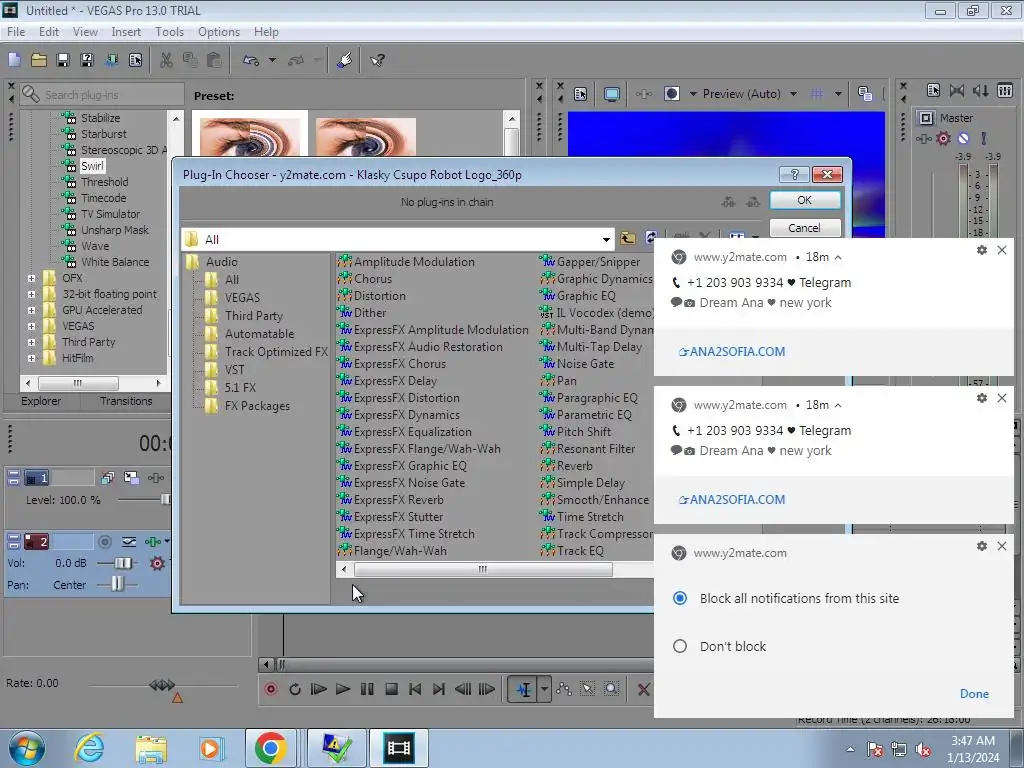Click the video preview external monitor icon
Image resolution: width=1024 pixels, height=768 pixels.
(x=612, y=94)
